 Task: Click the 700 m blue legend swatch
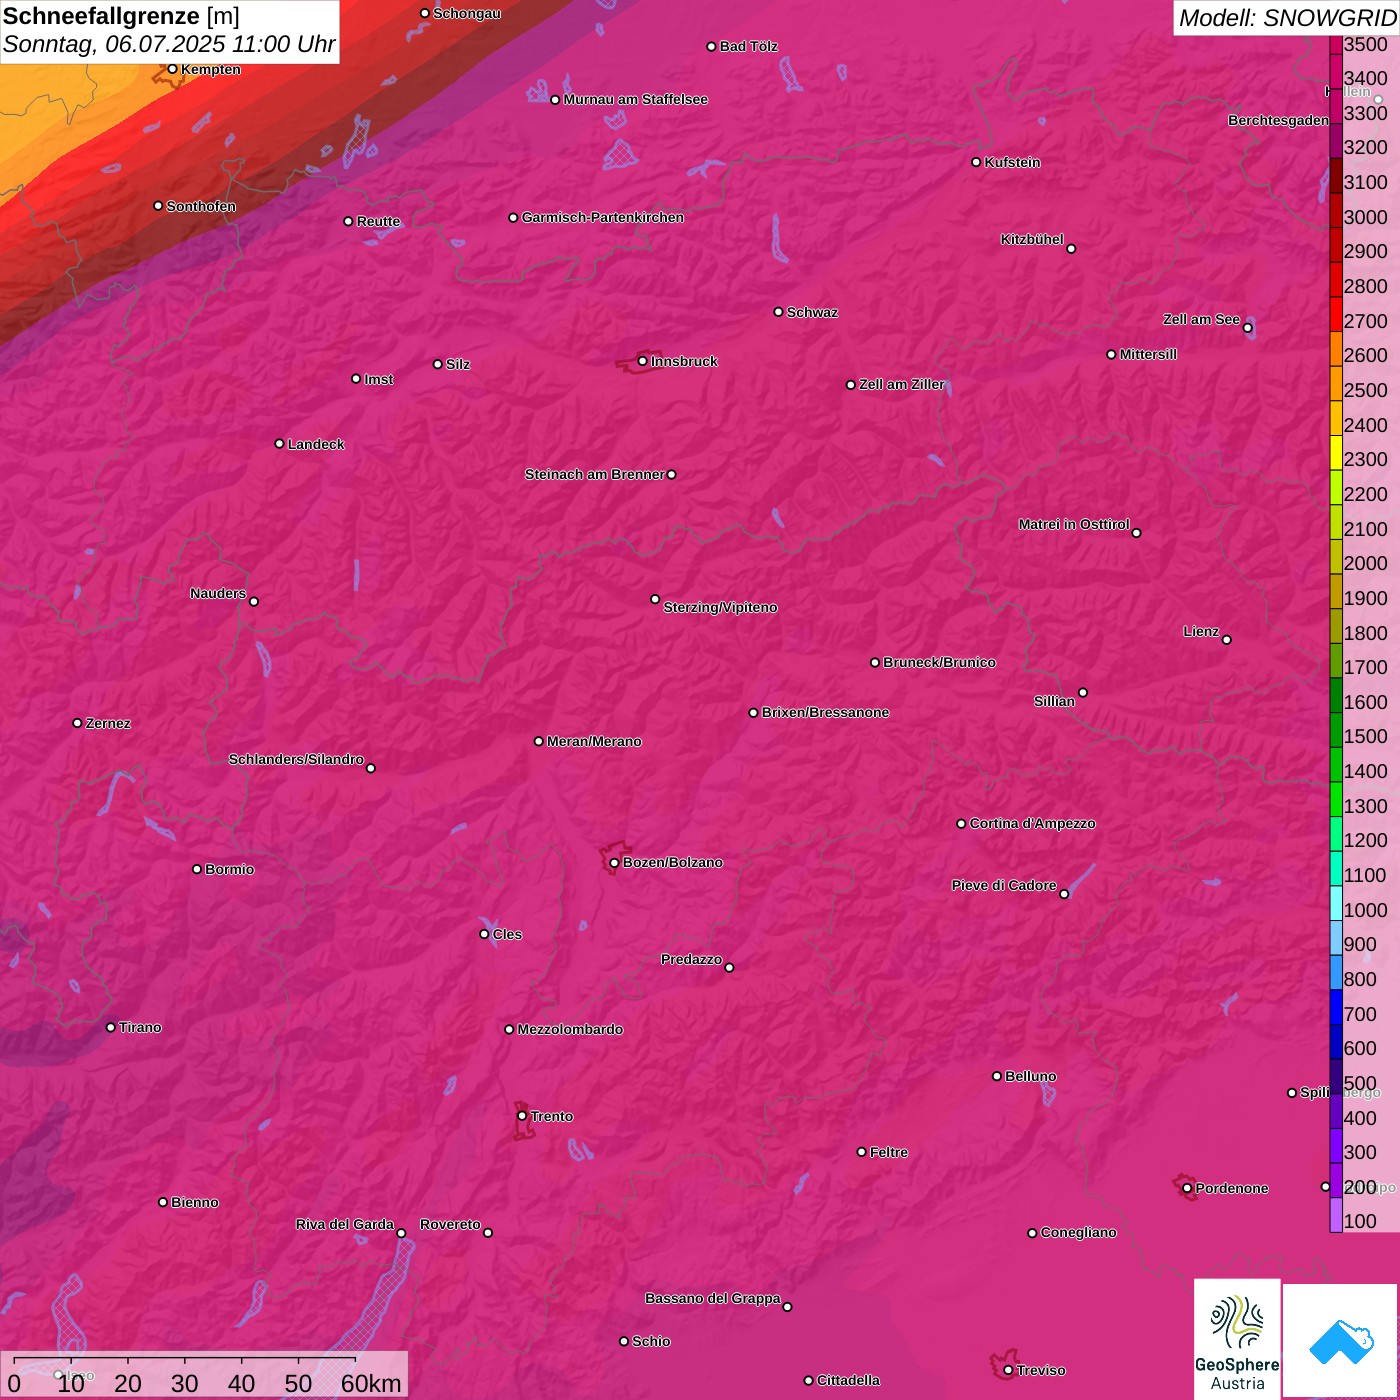point(1336,1007)
